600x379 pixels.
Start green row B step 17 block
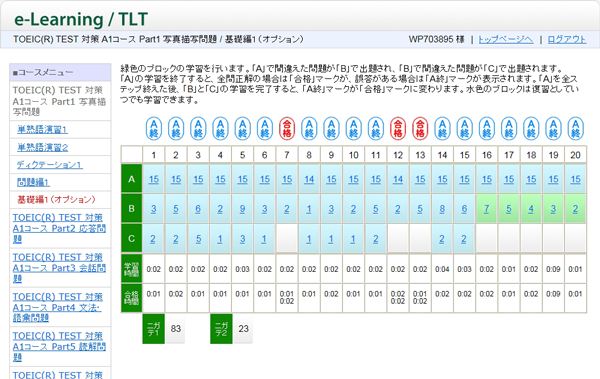tap(509, 209)
